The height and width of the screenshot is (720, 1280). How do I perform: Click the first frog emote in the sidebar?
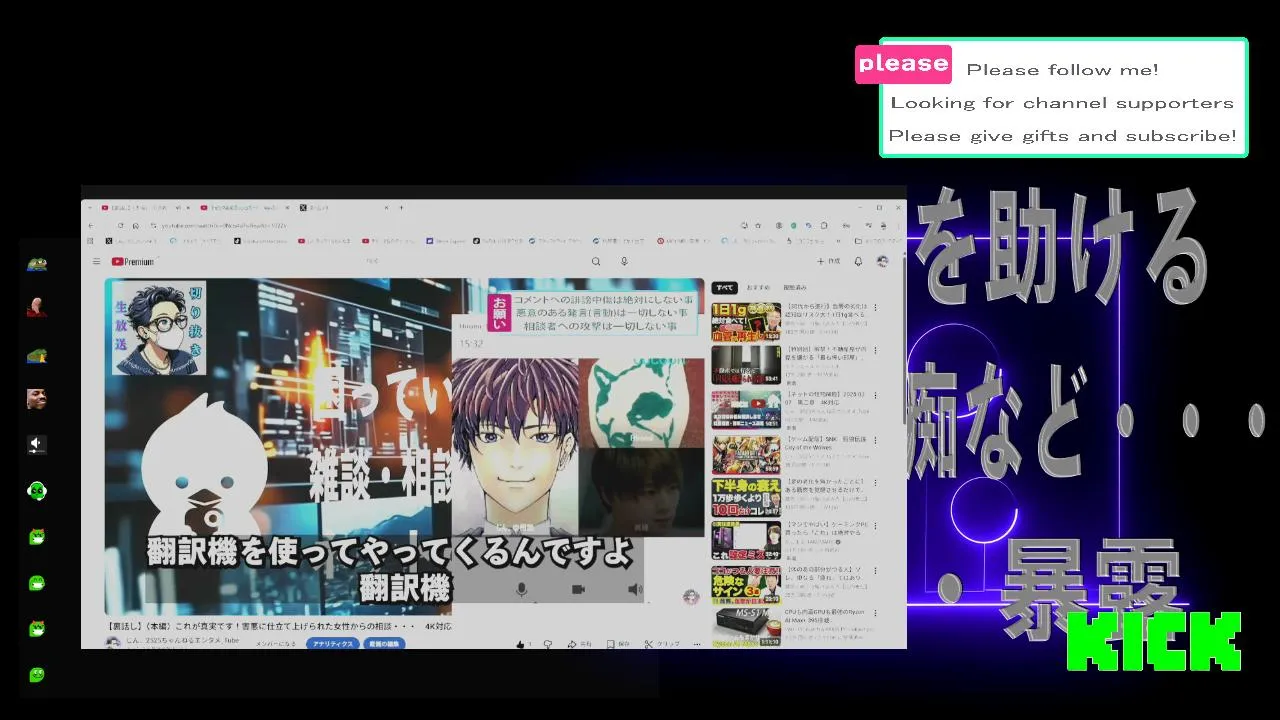point(37,264)
